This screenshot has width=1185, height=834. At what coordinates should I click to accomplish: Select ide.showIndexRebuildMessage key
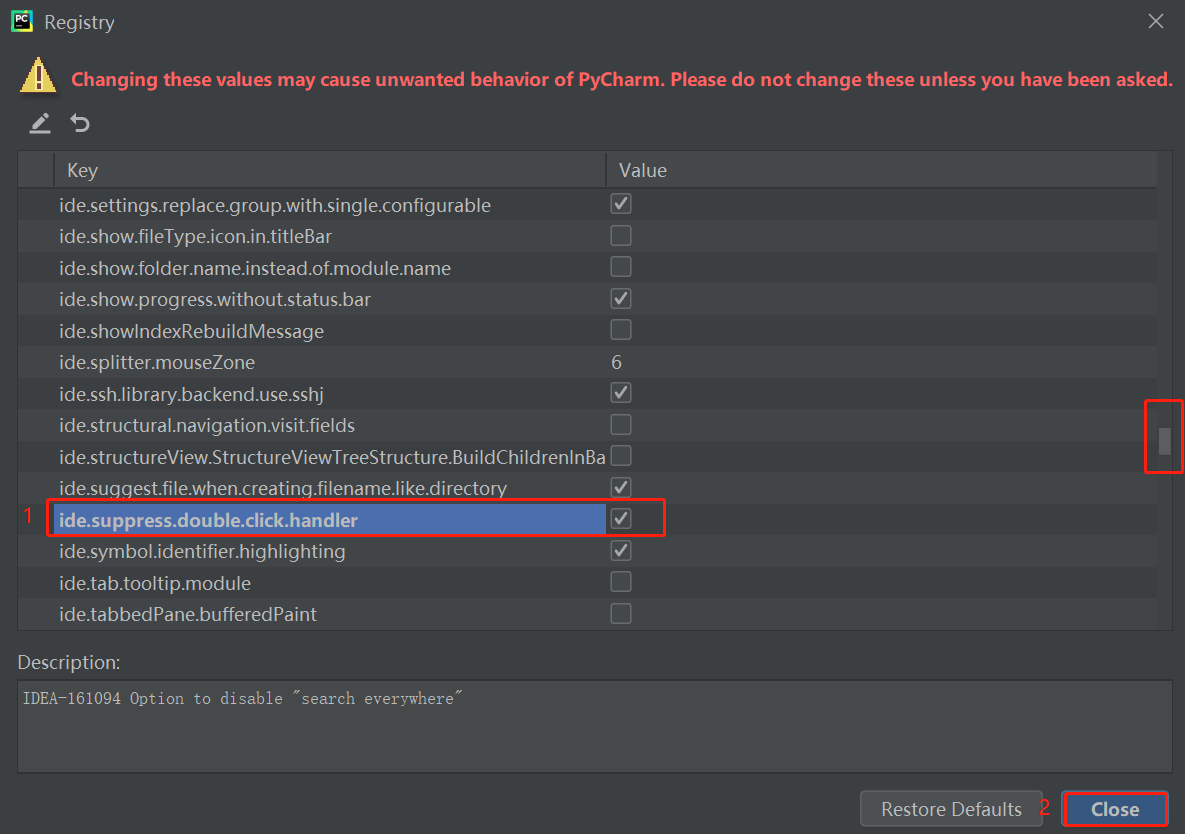[x=191, y=332]
